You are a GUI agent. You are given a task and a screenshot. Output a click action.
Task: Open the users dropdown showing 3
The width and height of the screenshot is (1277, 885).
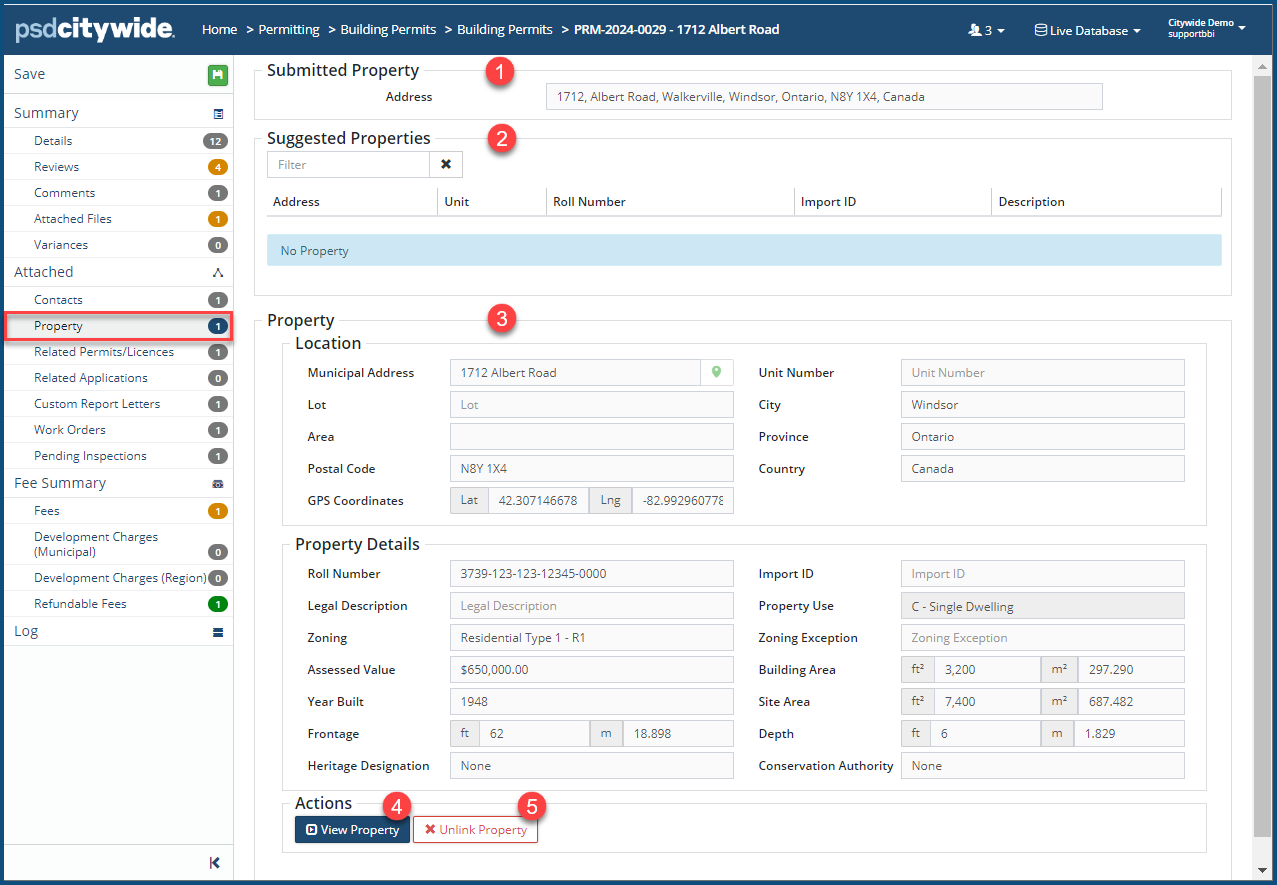click(x=986, y=30)
